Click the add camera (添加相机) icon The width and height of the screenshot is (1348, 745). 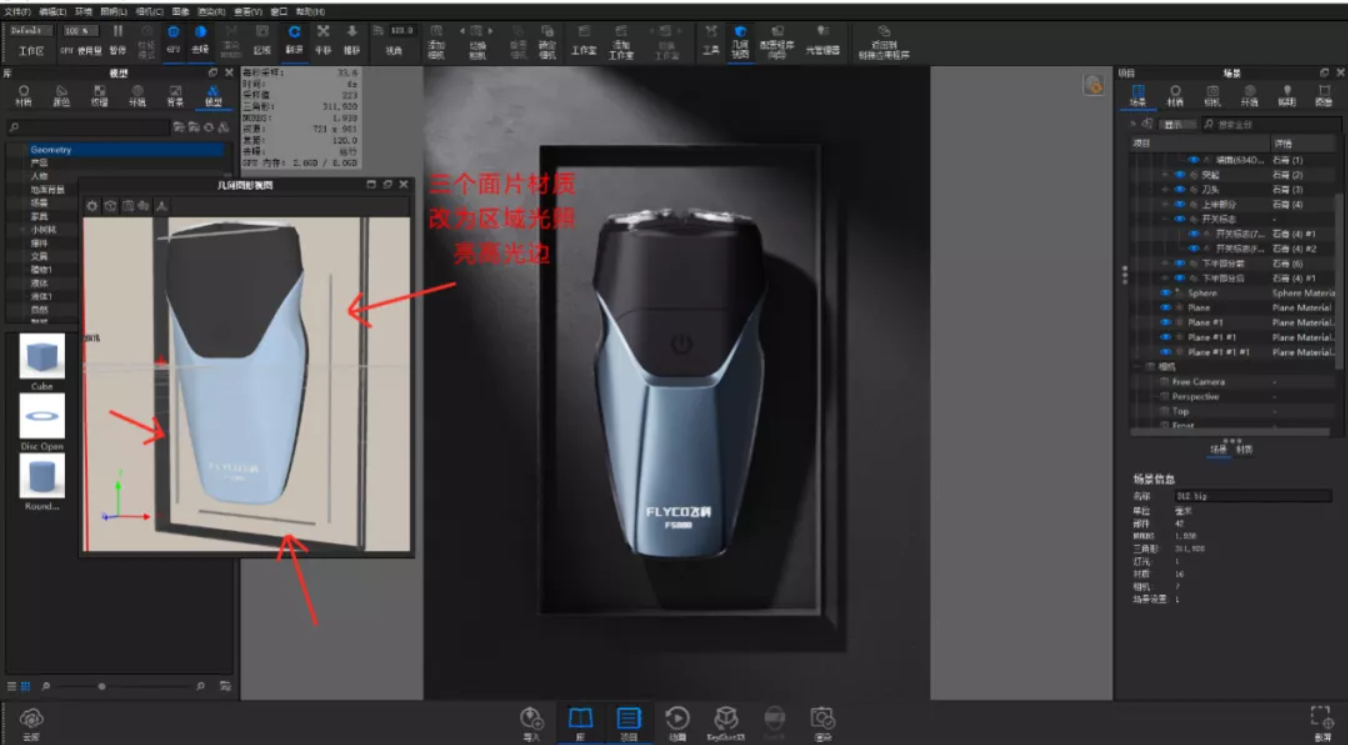click(x=436, y=31)
